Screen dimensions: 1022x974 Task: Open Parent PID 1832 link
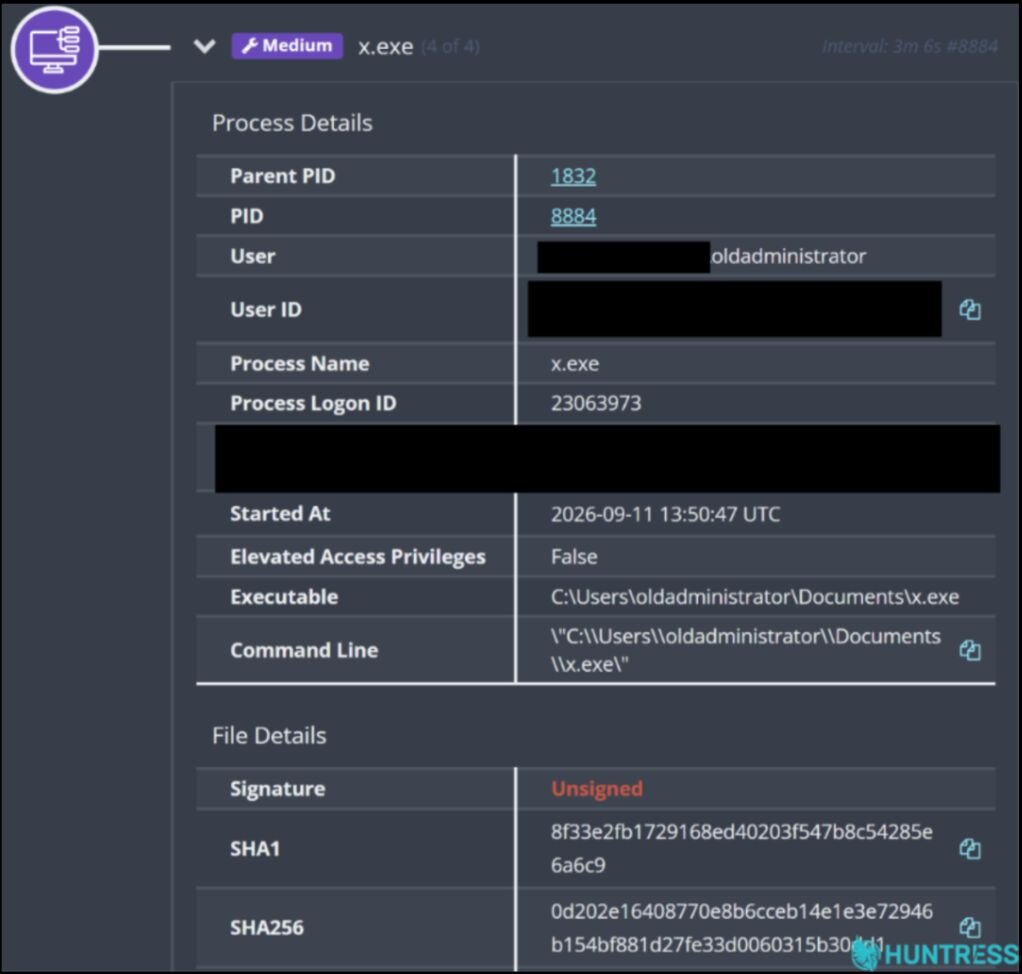tap(573, 176)
